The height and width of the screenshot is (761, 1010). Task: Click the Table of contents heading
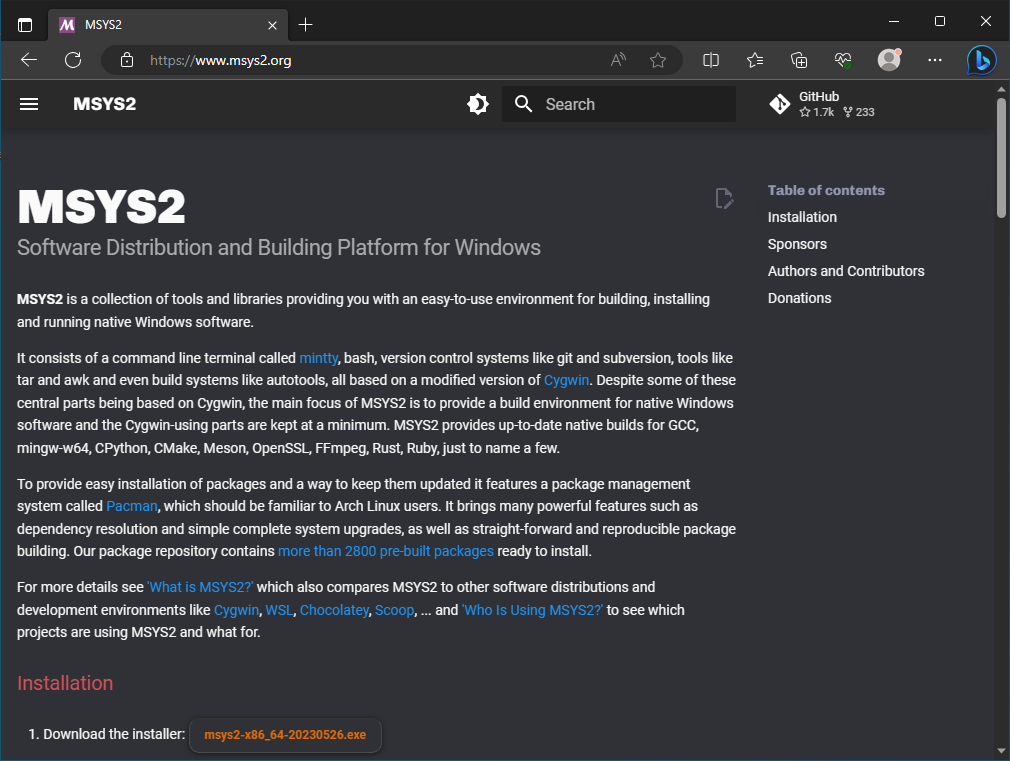826,191
